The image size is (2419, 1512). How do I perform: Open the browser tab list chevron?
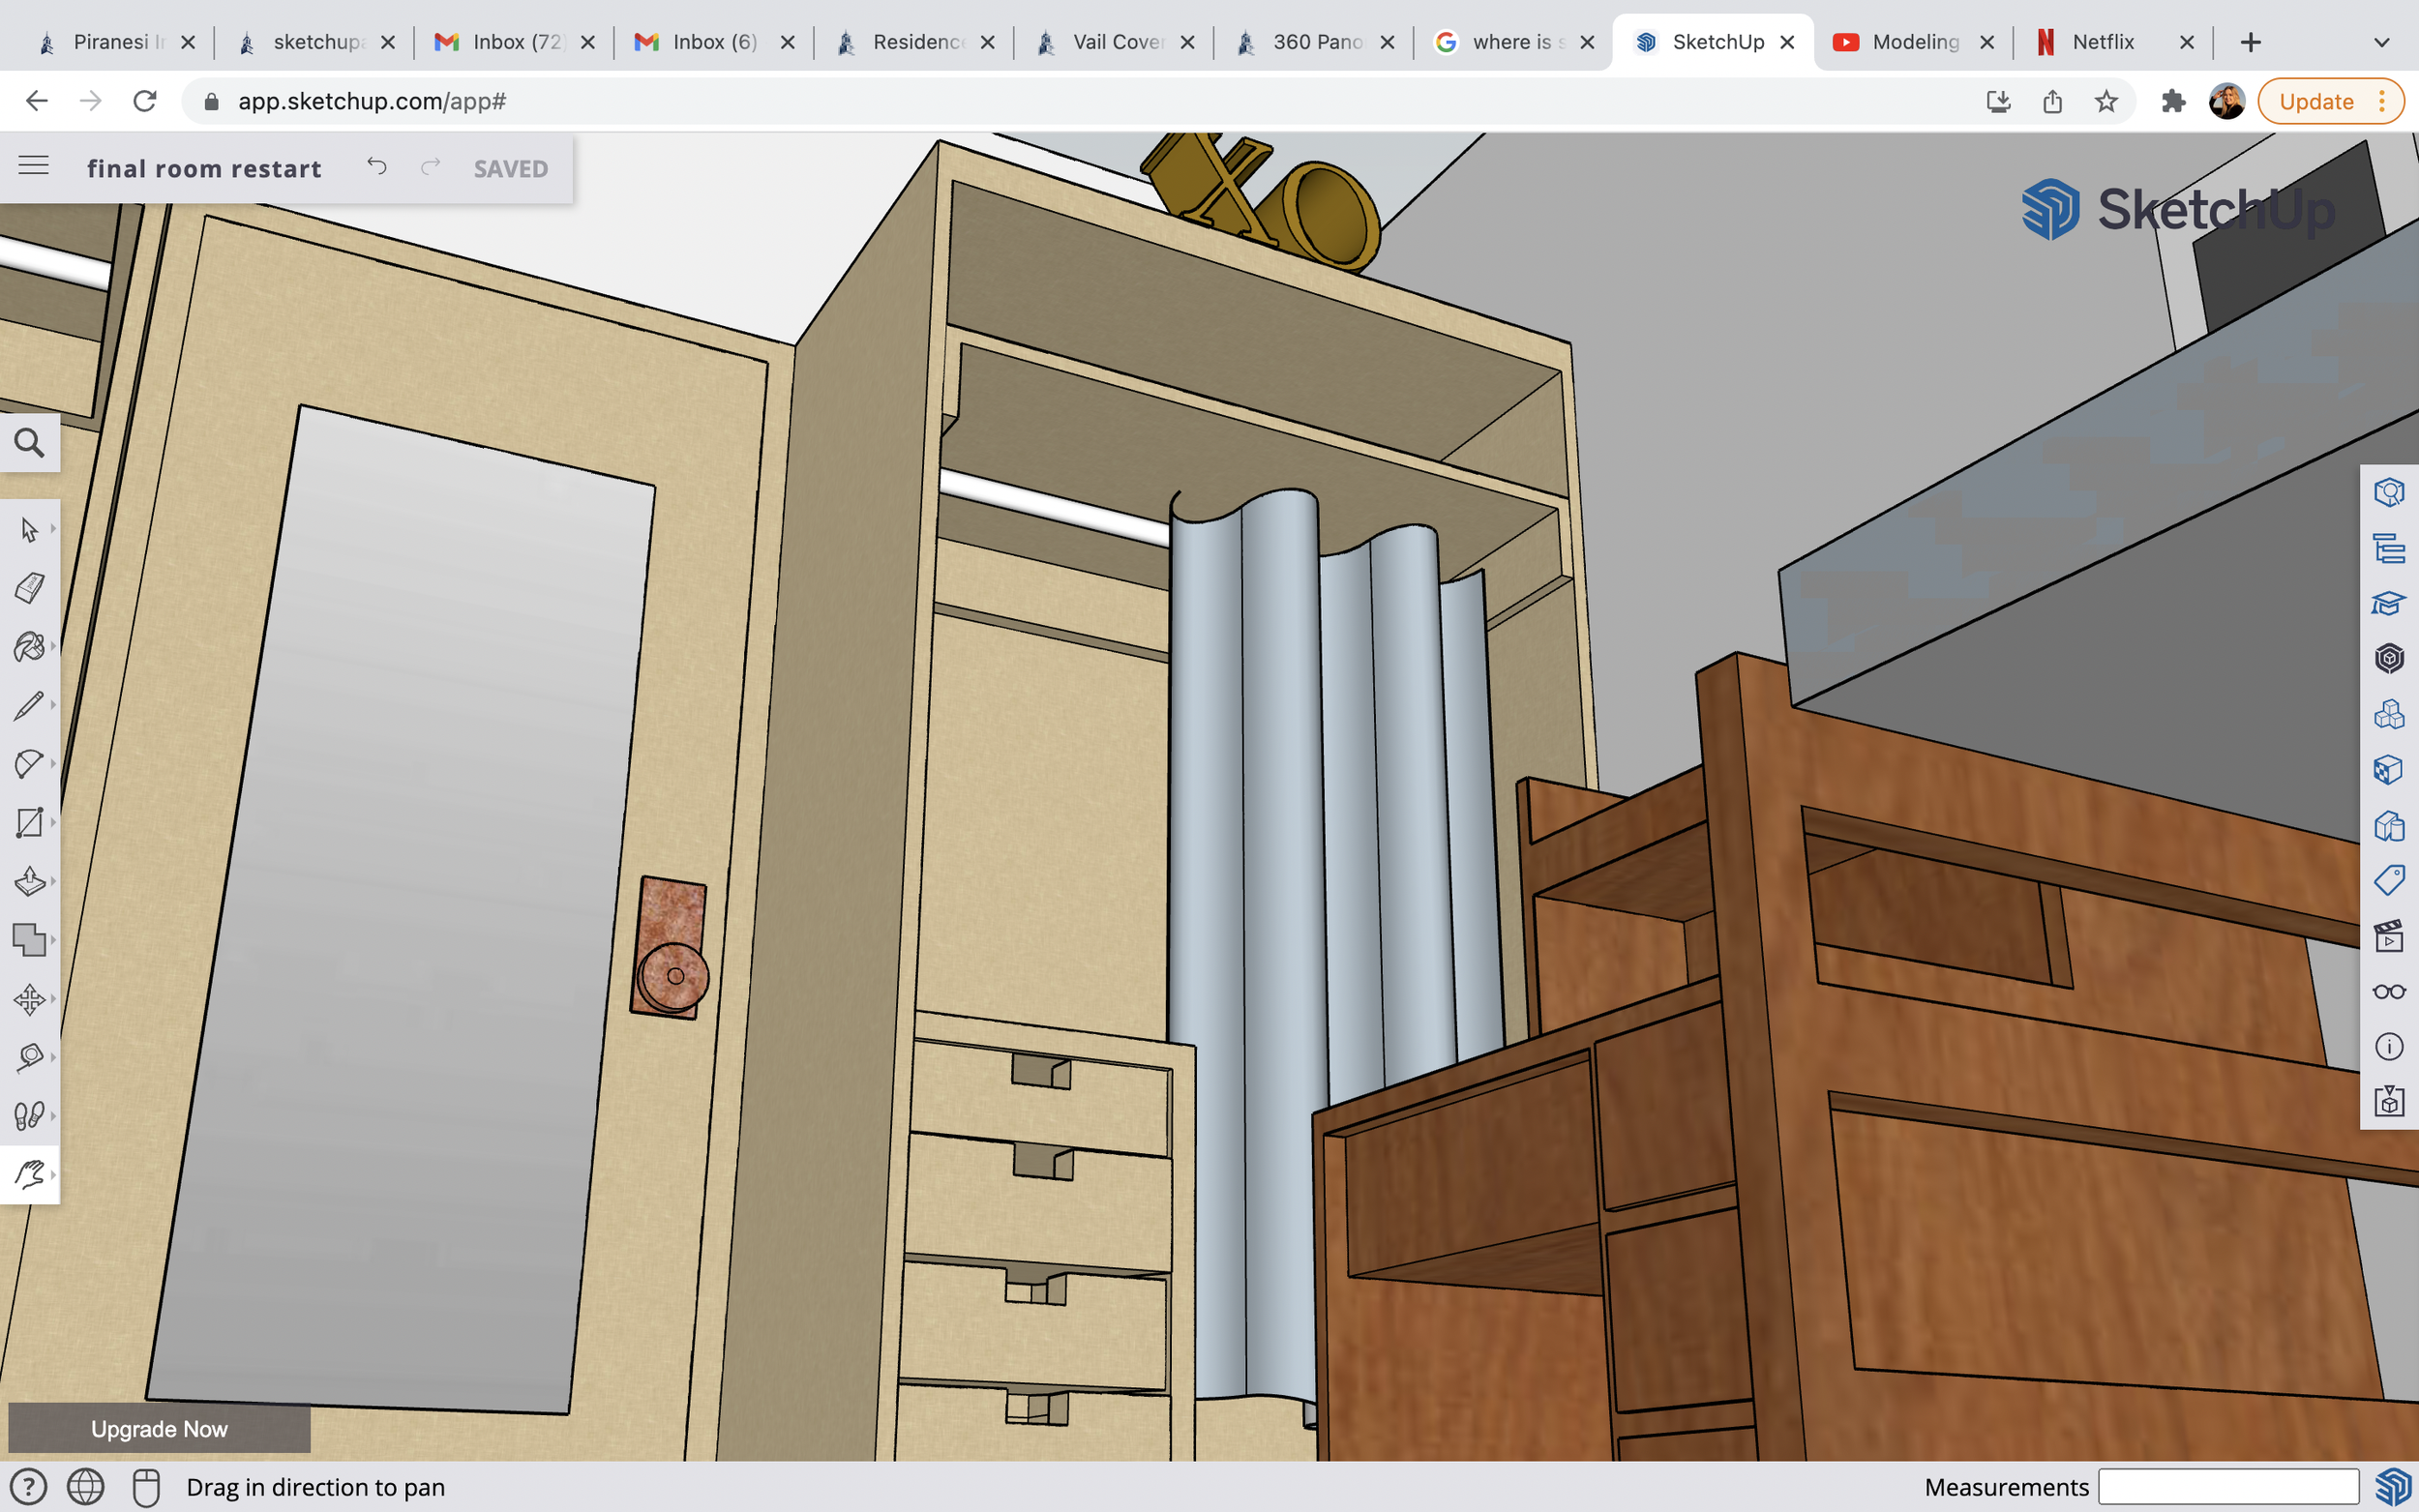(x=2383, y=42)
